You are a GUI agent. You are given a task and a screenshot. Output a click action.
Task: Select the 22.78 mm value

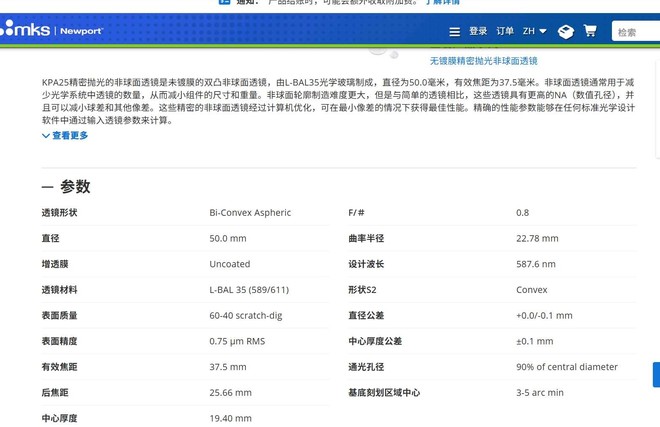[537, 238]
